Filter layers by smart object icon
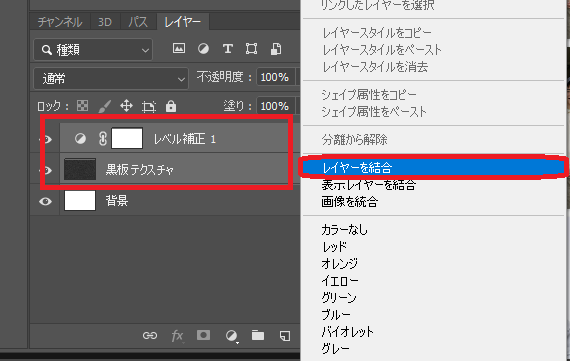Viewport: 570px width, 361px height. point(276,48)
